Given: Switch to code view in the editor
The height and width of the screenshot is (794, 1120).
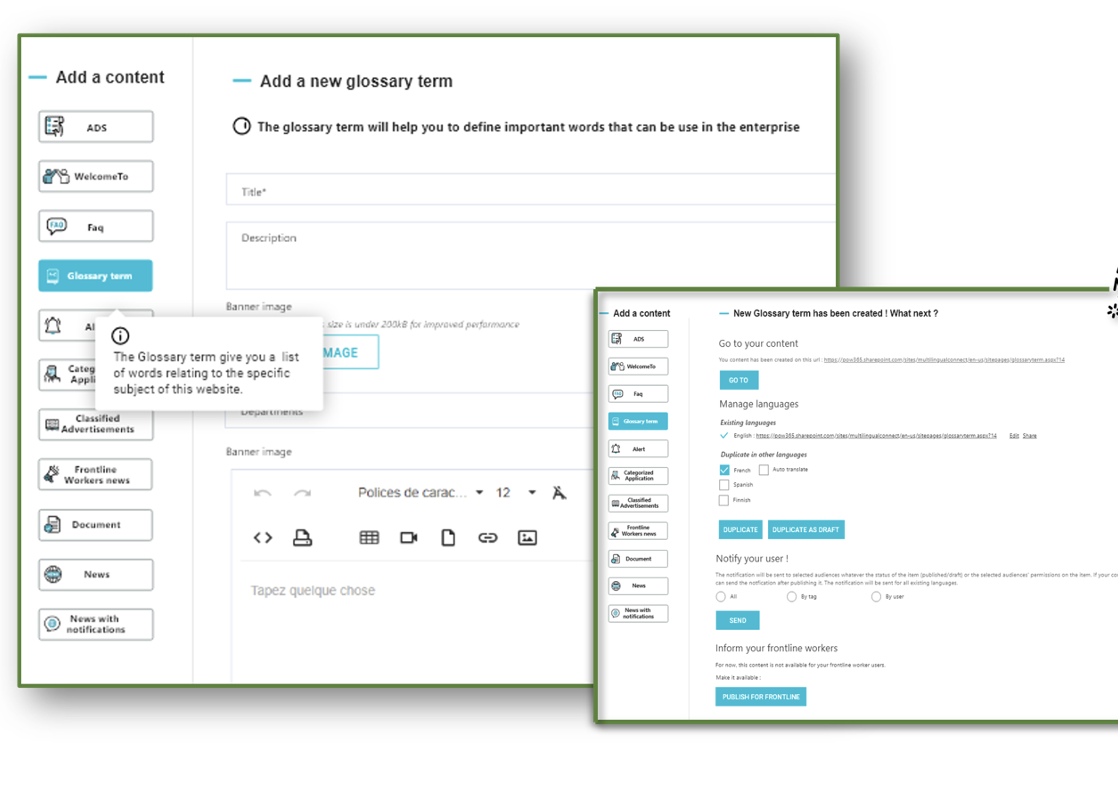Looking at the screenshot, I should pos(263,537).
